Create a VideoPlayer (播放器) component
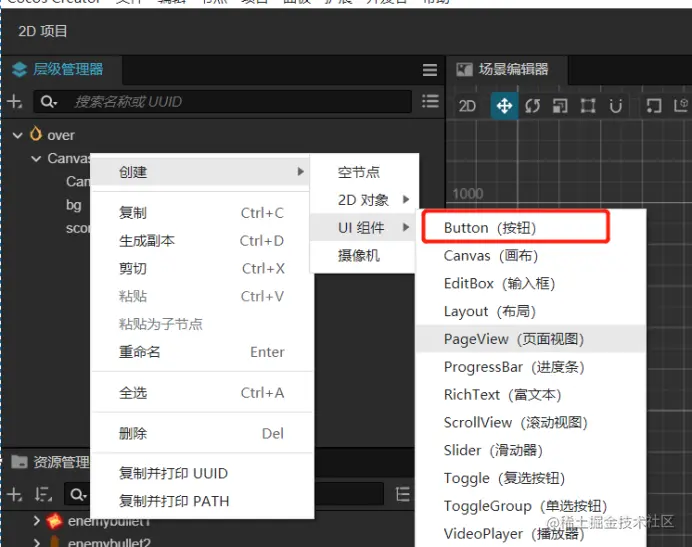 click(531, 534)
